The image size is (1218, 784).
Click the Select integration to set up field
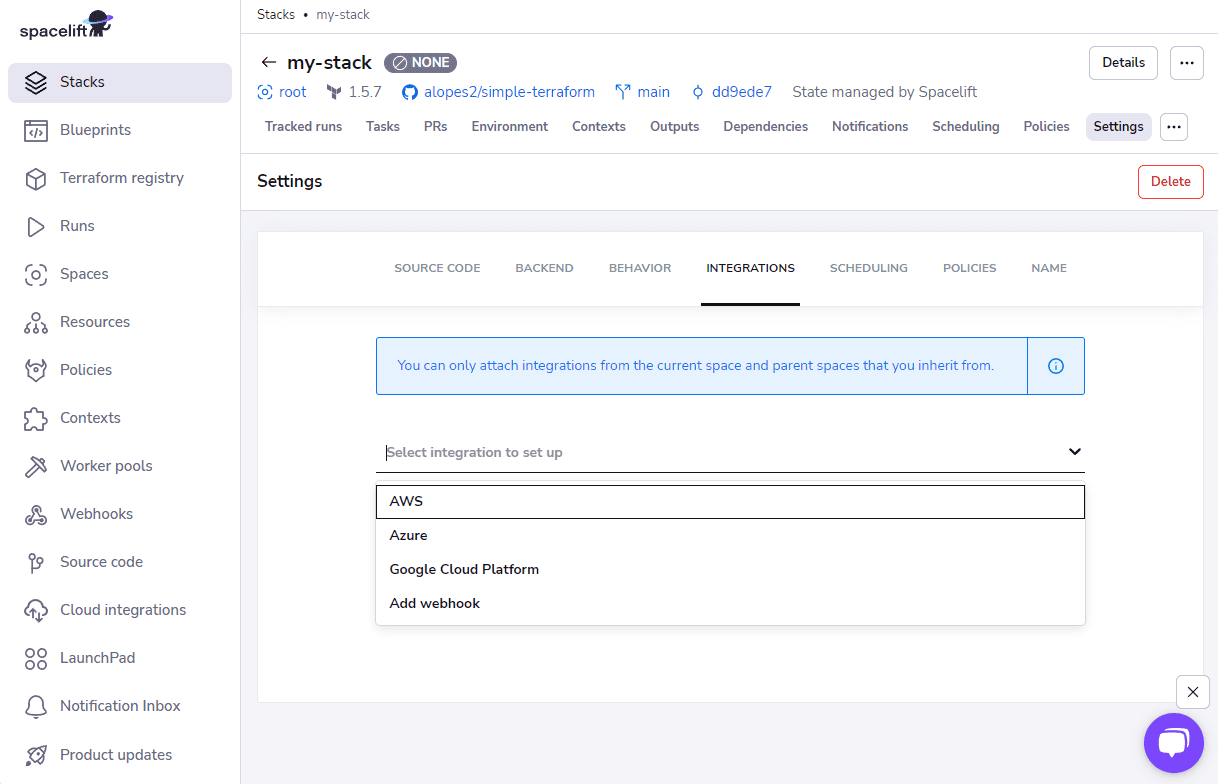pyautogui.click(x=730, y=452)
